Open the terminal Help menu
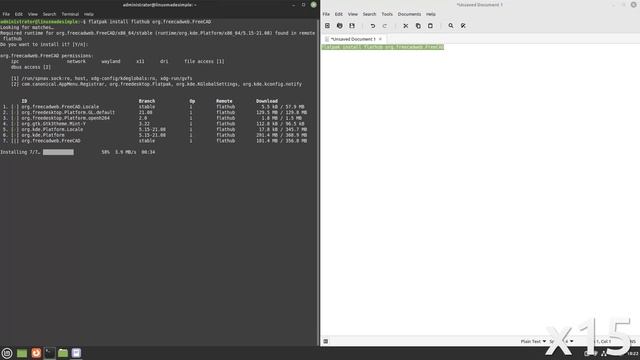 pos(89,14)
